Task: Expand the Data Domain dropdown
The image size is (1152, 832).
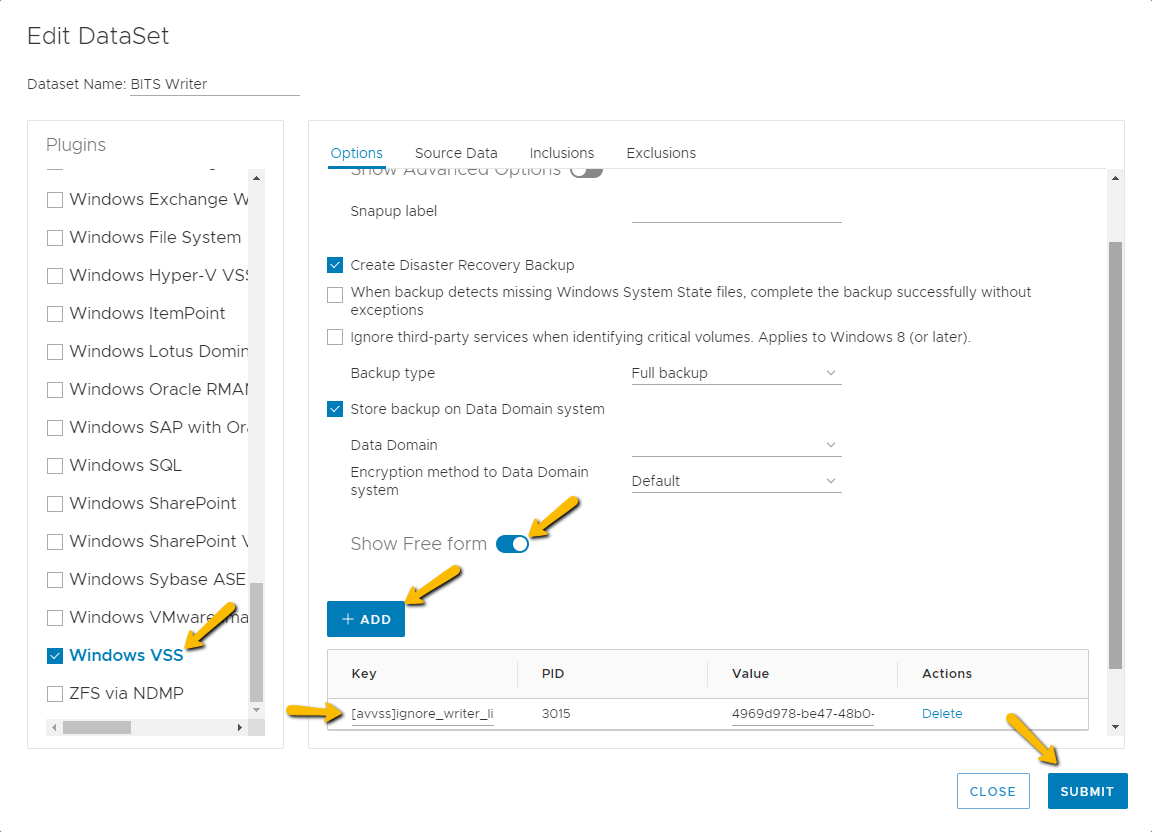Action: point(736,445)
